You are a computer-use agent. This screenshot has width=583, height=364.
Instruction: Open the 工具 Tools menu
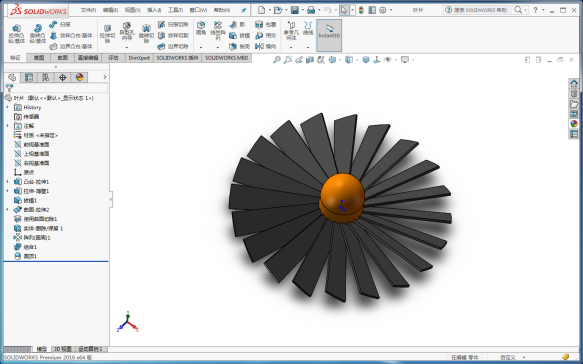click(x=175, y=10)
